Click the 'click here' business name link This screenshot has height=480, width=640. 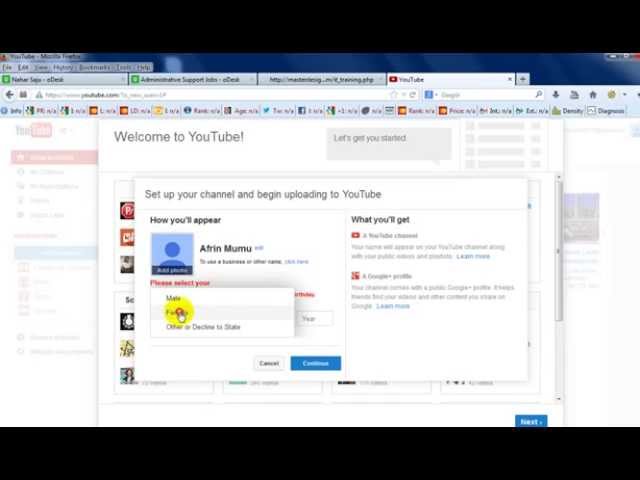pyautogui.click(x=296, y=262)
